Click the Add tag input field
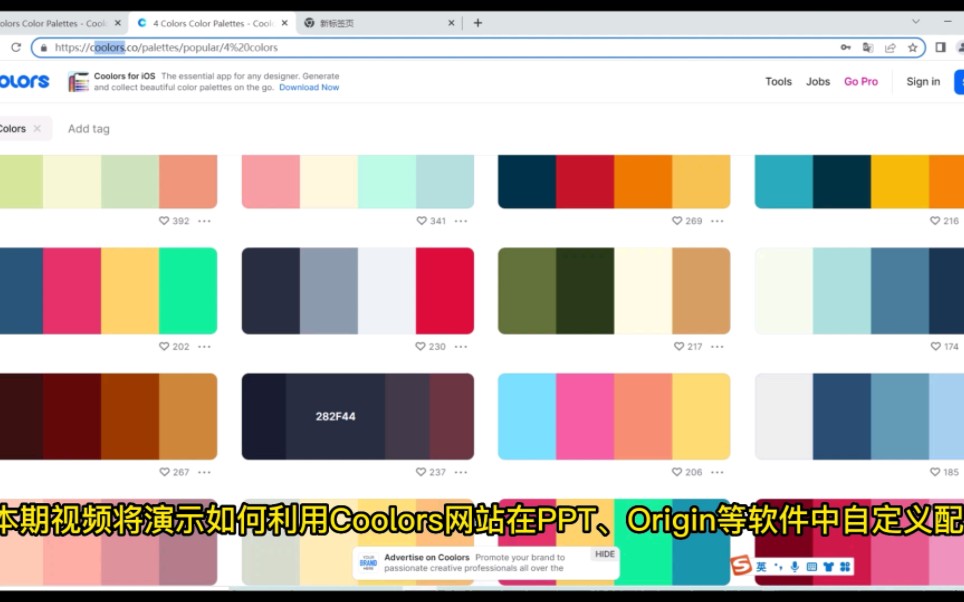964x602 pixels. (x=88, y=128)
